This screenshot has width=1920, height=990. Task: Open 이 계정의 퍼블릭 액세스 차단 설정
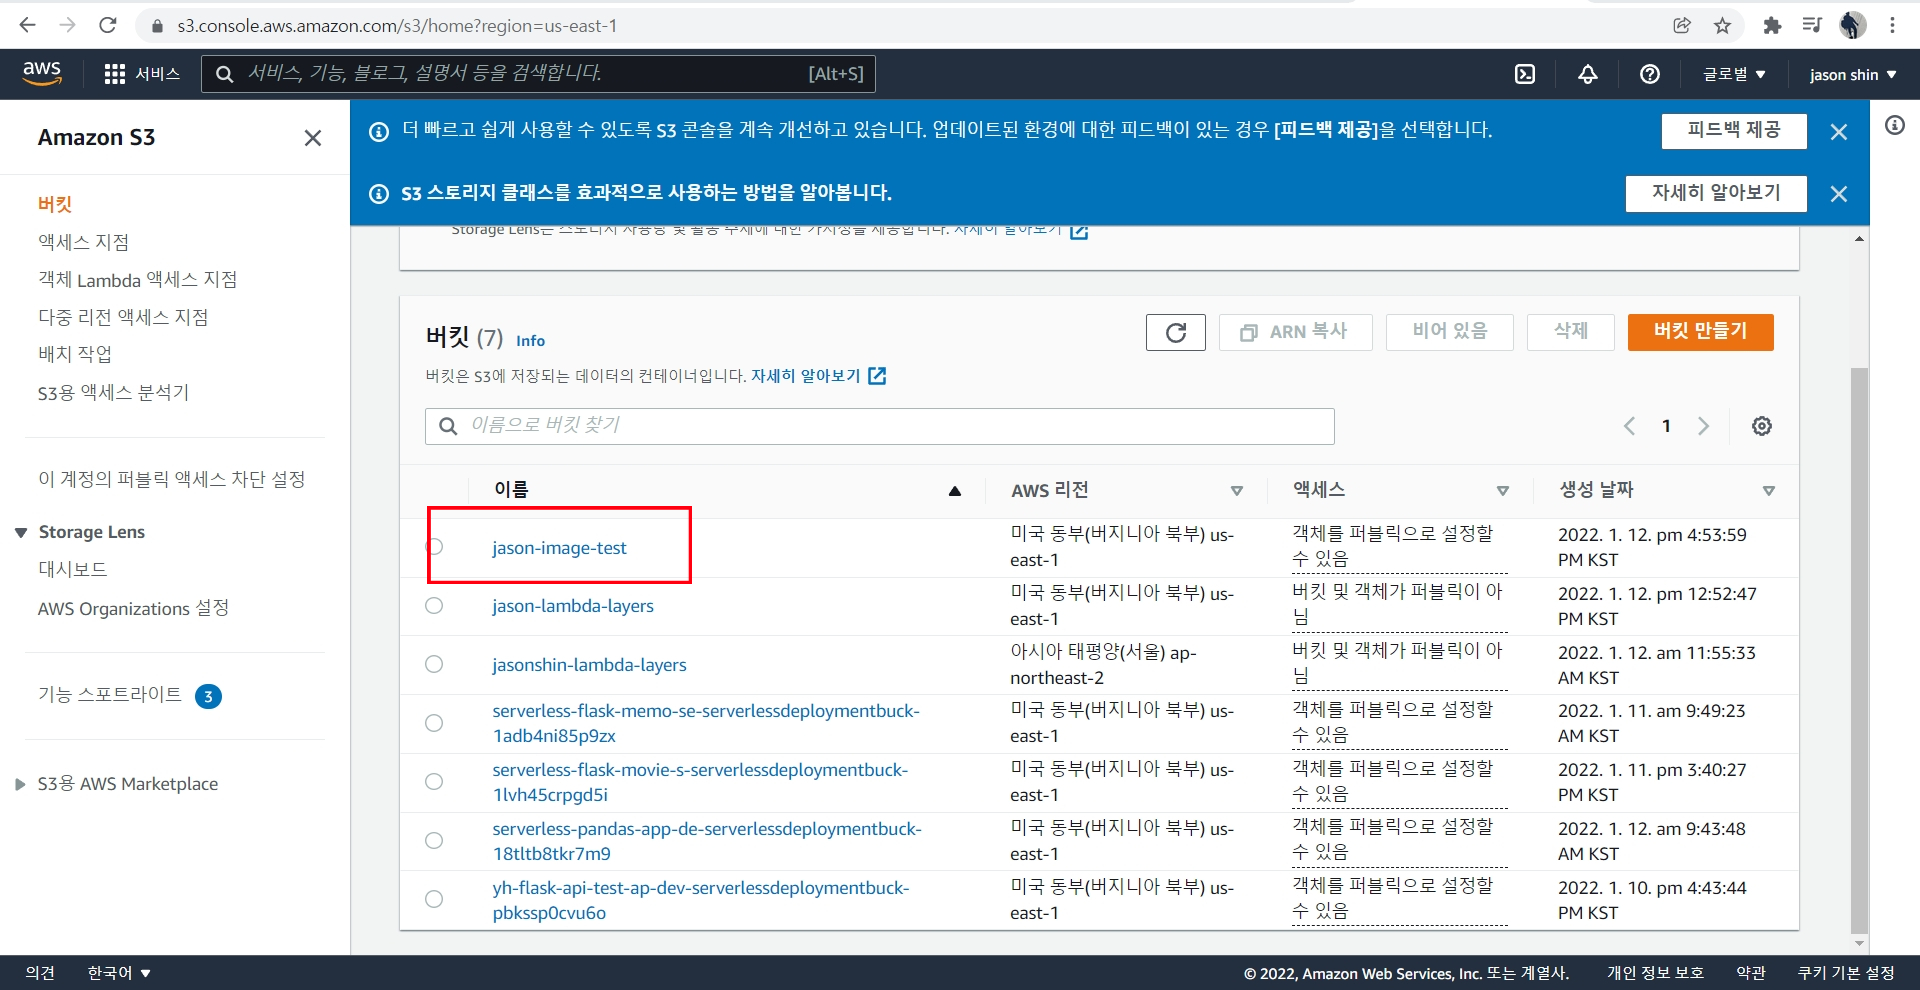coord(172,480)
